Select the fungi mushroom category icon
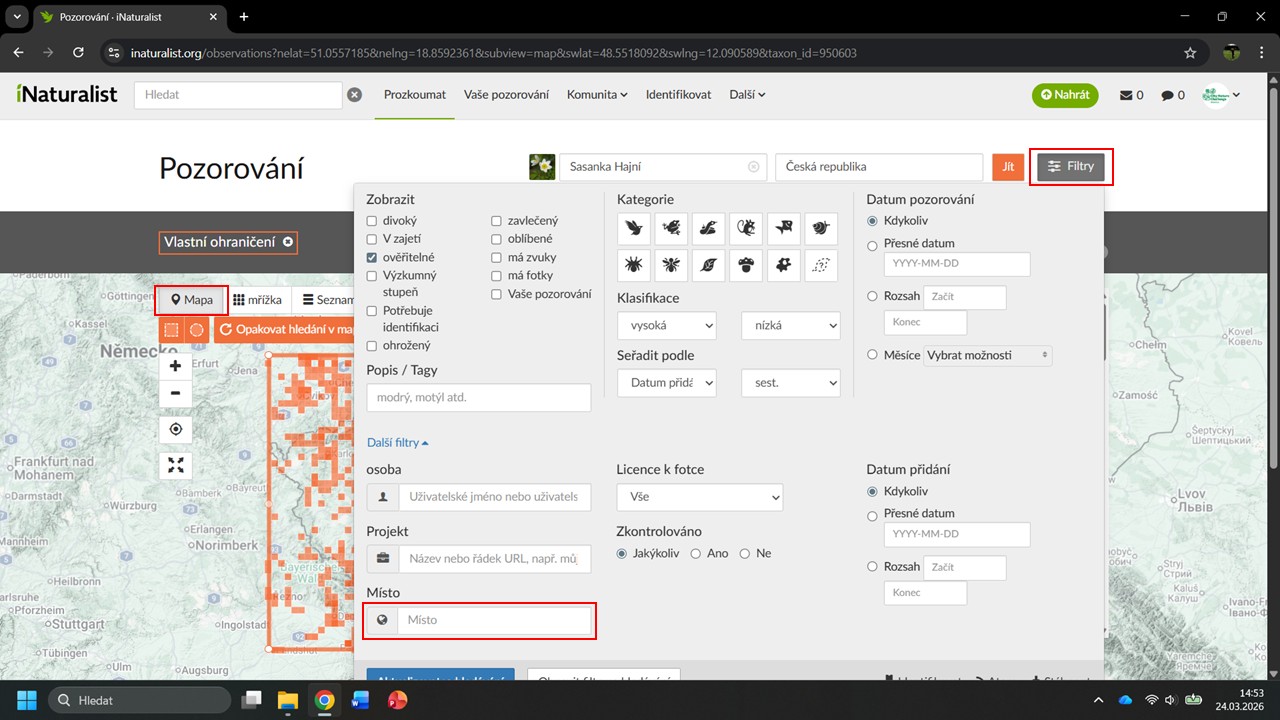1280x720 pixels. 745,266
